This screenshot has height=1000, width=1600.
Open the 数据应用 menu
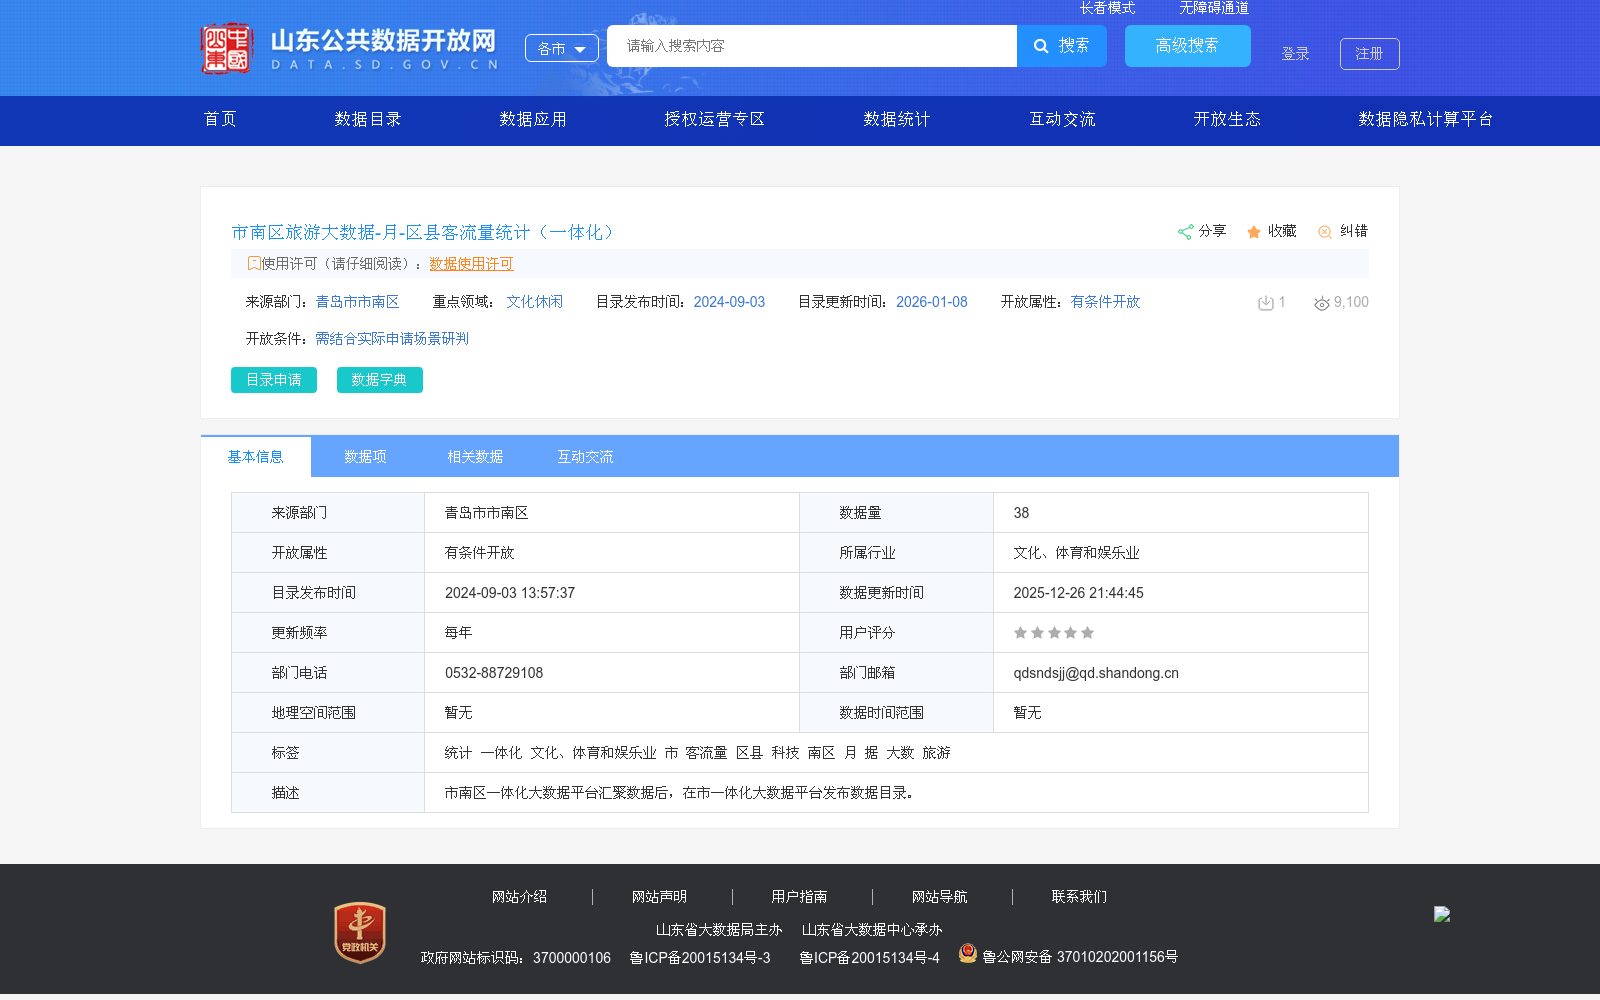click(533, 119)
